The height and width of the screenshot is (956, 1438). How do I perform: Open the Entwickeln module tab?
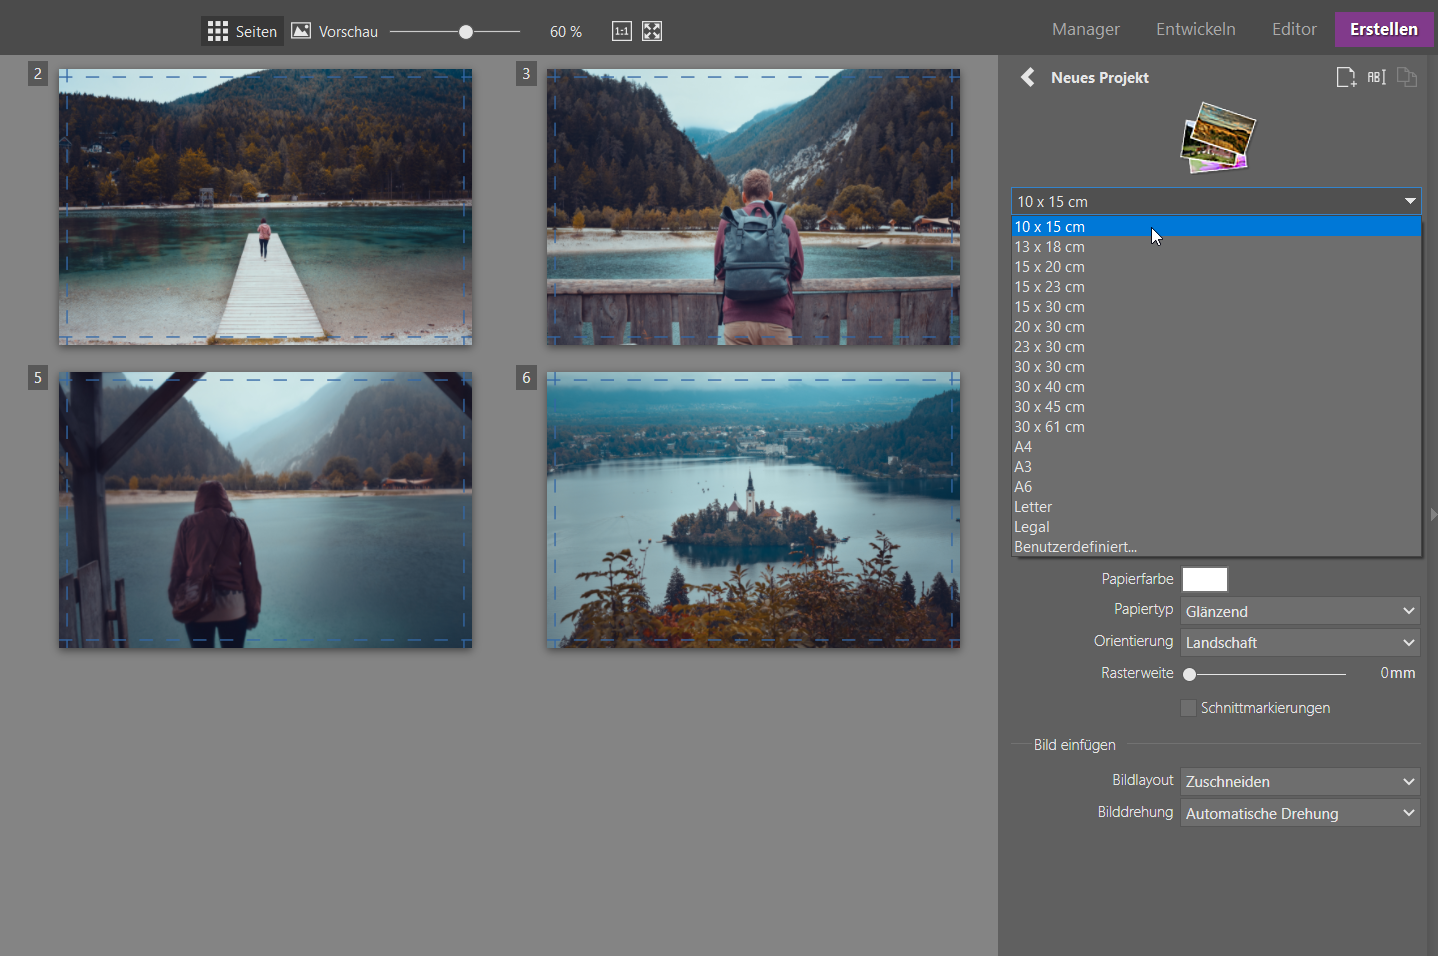tap(1196, 29)
